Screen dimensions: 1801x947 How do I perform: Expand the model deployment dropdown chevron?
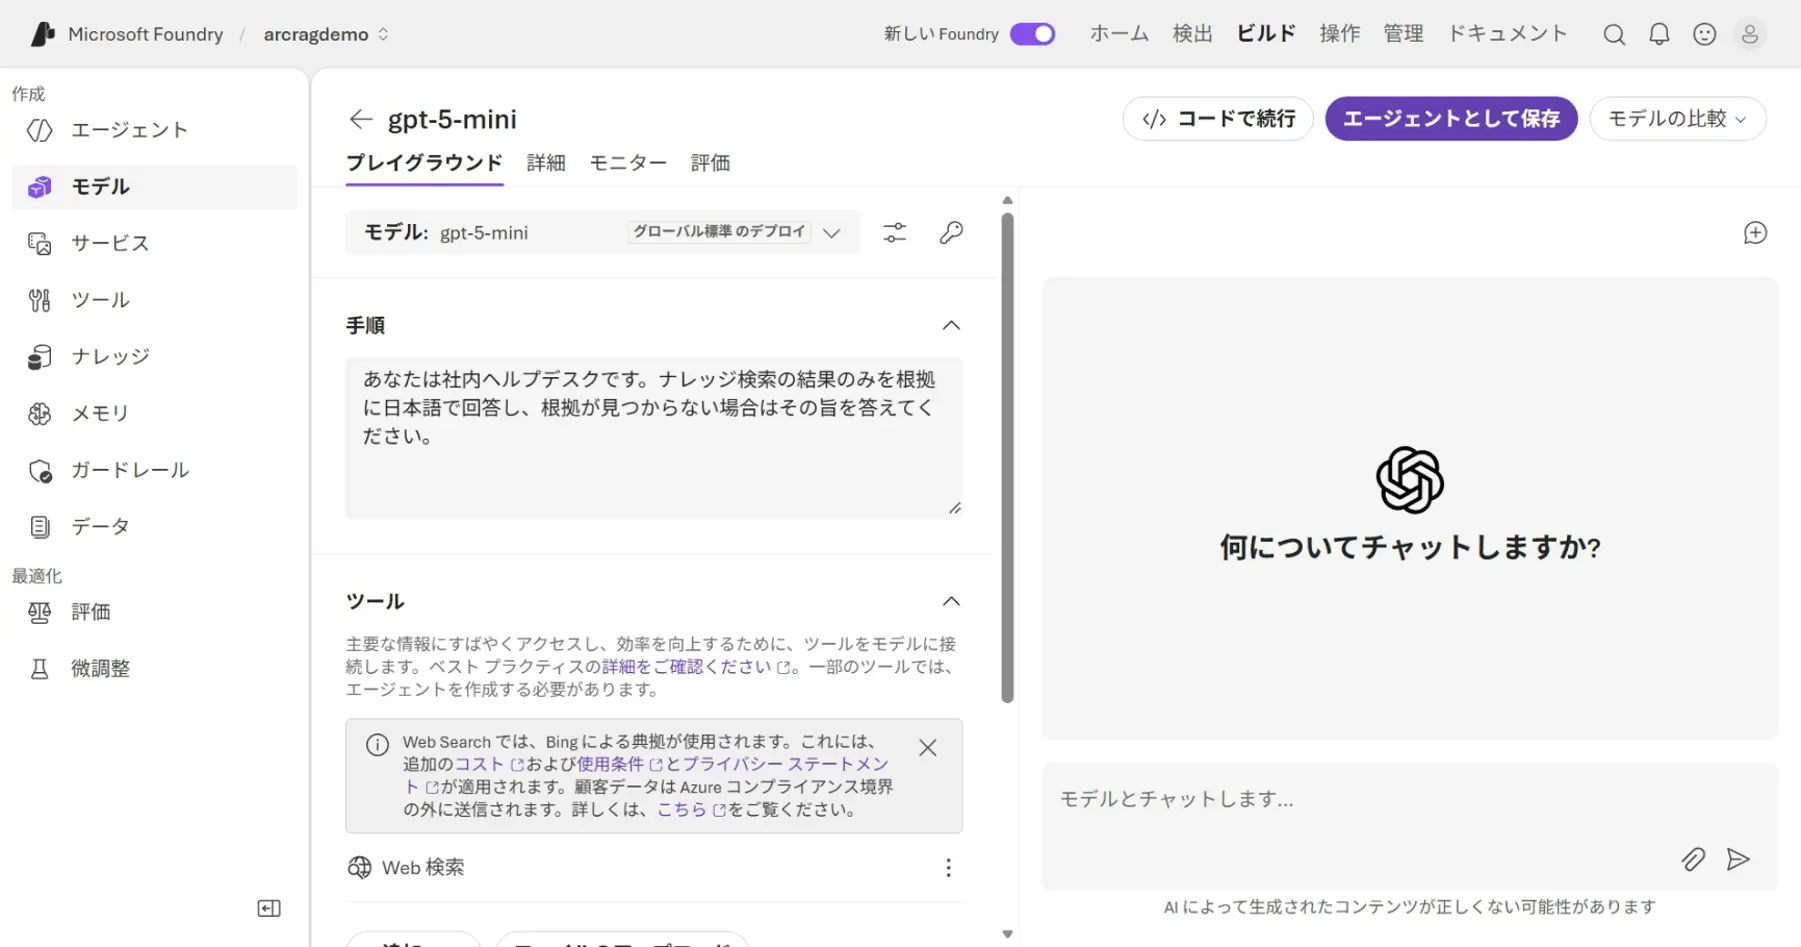(831, 233)
